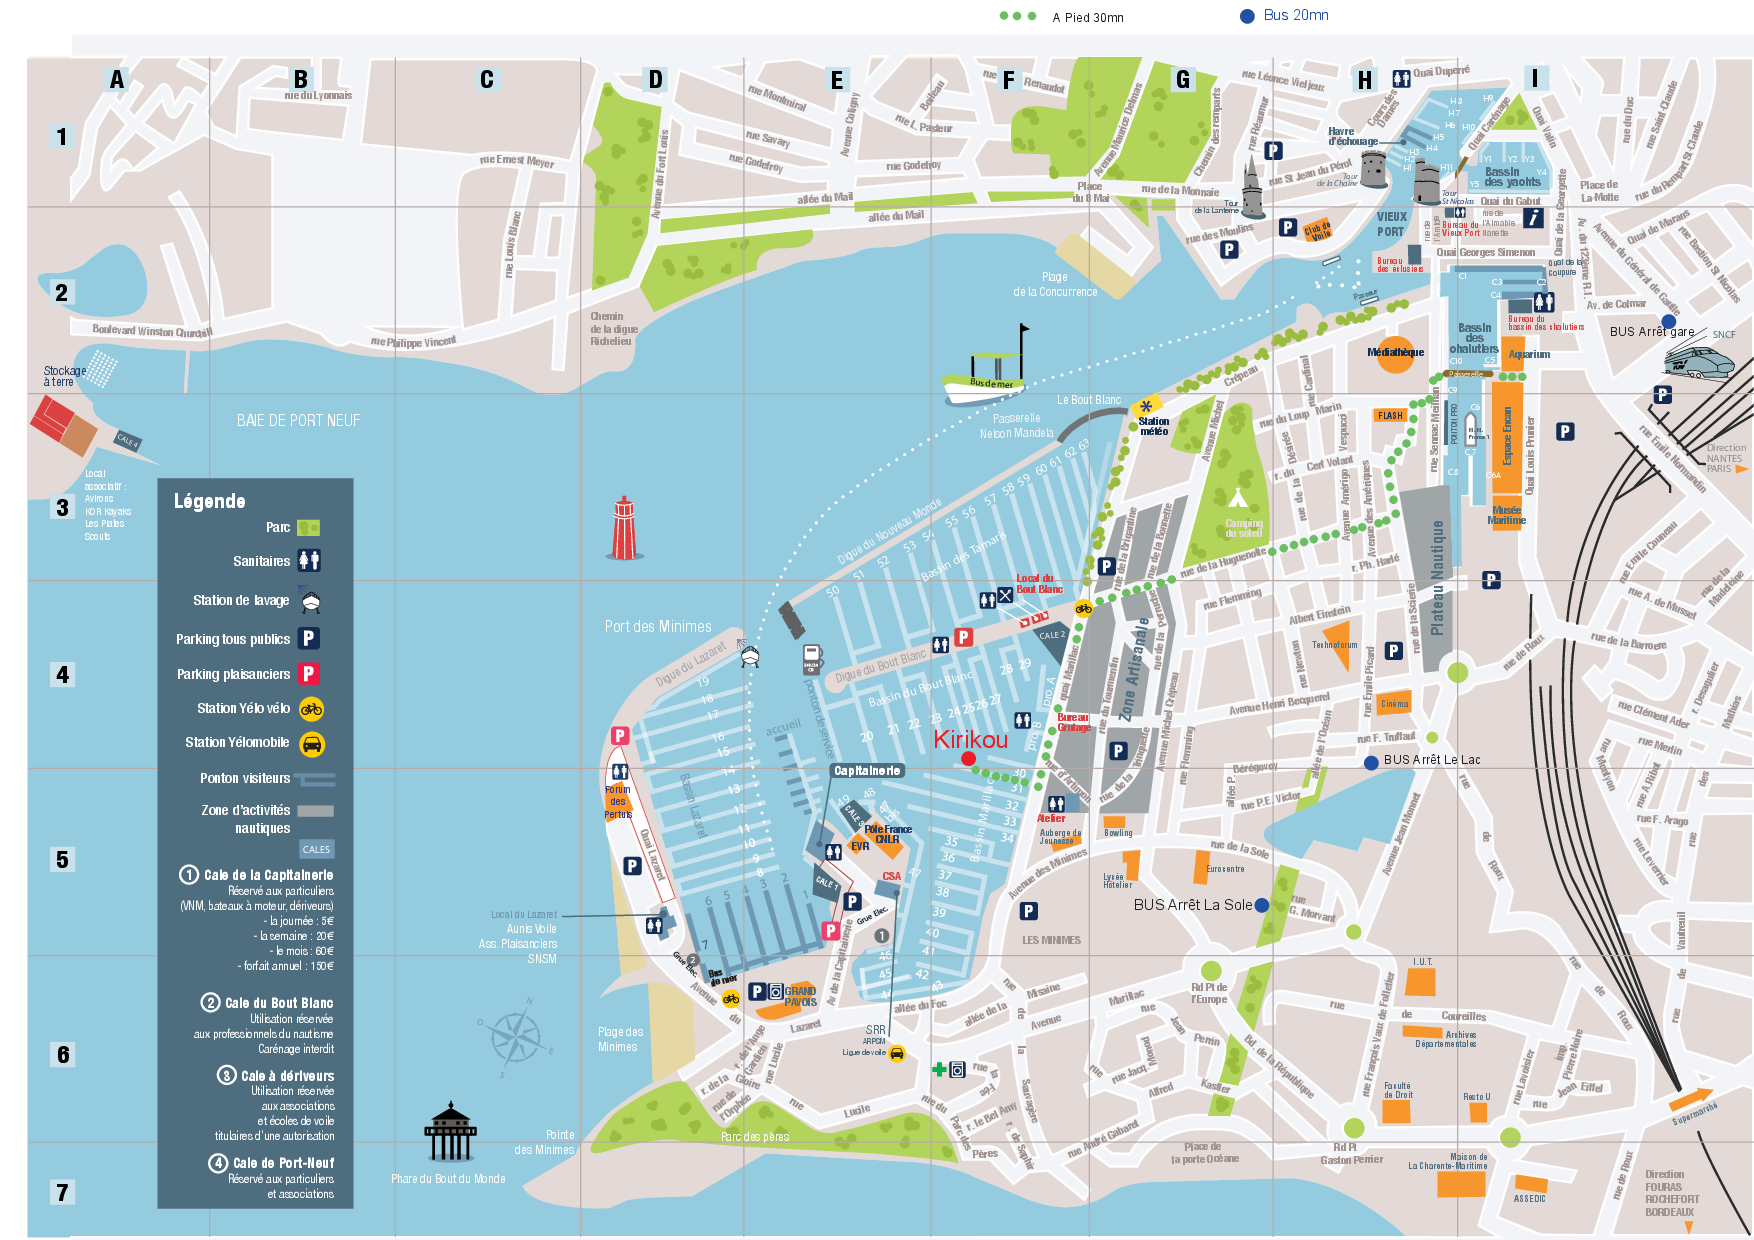Image resolution: width=1754 pixels, height=1240 pixels.
Task: Click the 'Technoforum' building
Action: pos(1335,645)
